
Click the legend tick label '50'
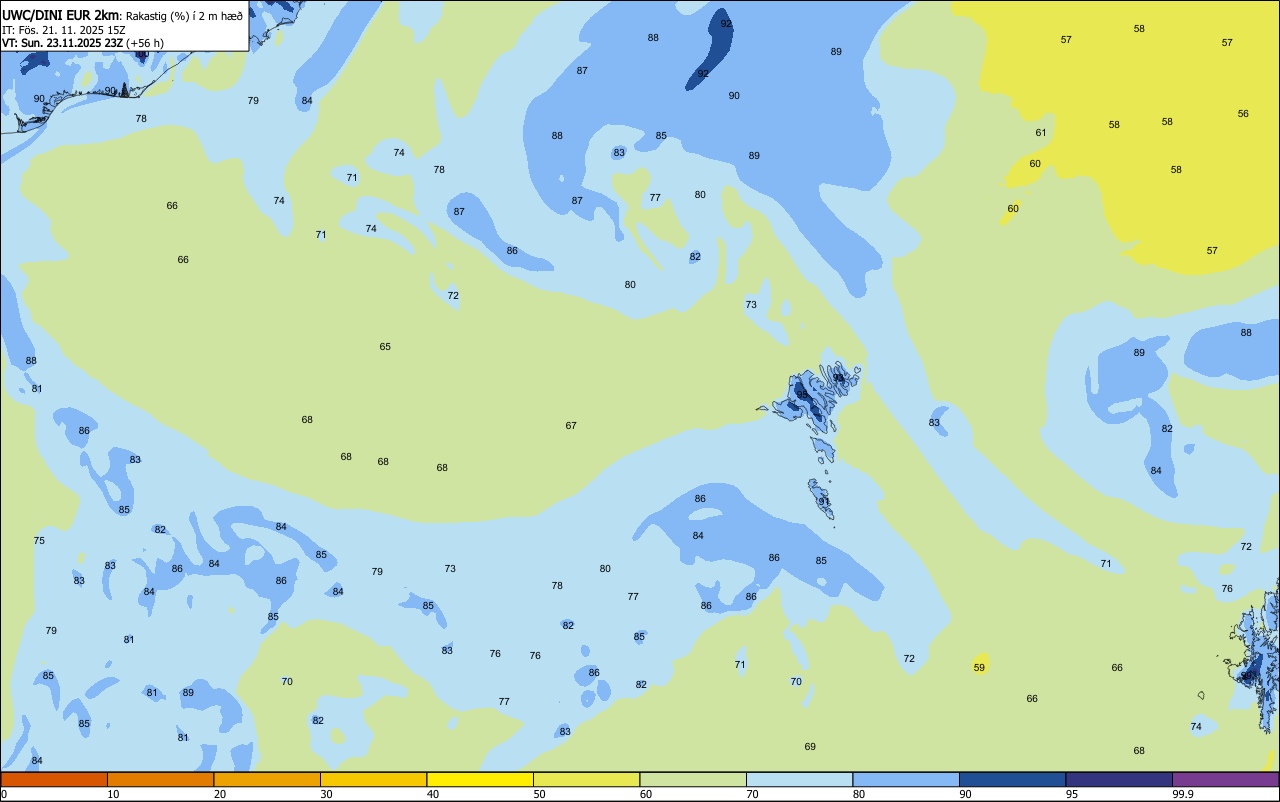pyautogui.click(x=539, y=794)
